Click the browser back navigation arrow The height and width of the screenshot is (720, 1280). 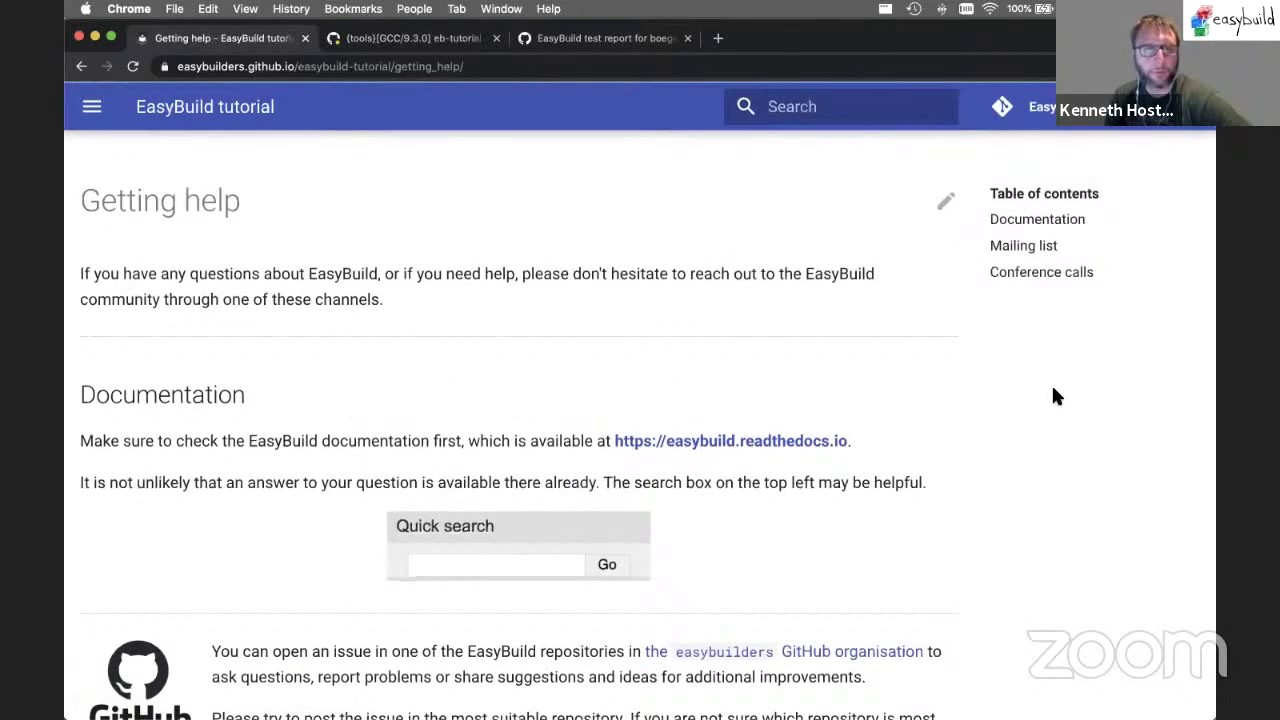81,66
